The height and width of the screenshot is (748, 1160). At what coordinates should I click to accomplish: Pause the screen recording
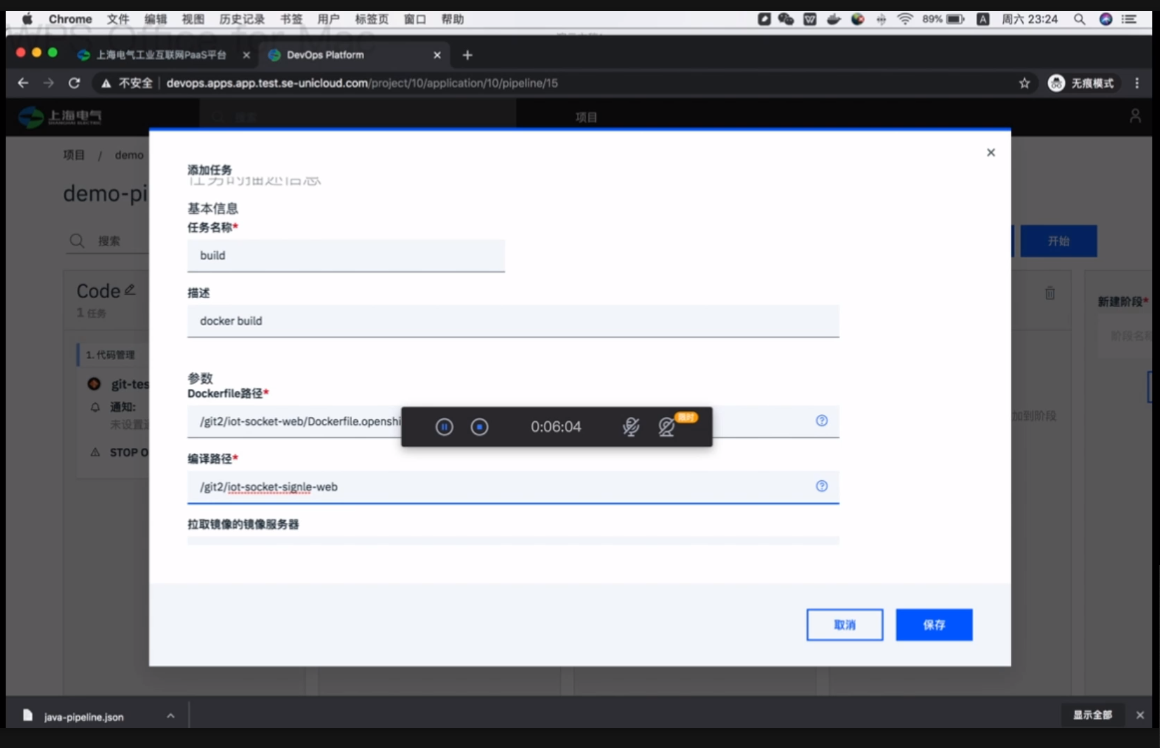[x=445, y=427]
